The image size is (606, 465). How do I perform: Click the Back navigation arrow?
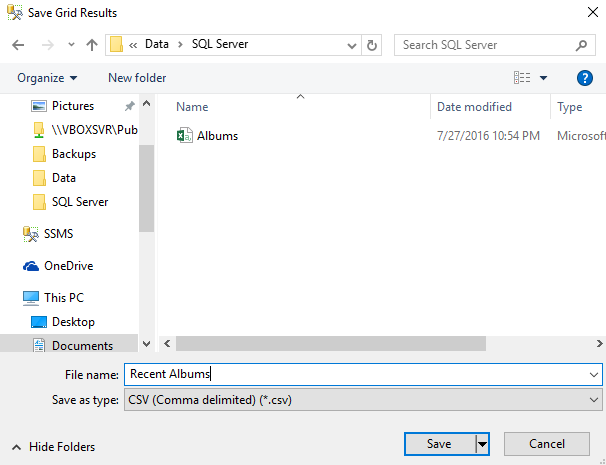(20, 45)
